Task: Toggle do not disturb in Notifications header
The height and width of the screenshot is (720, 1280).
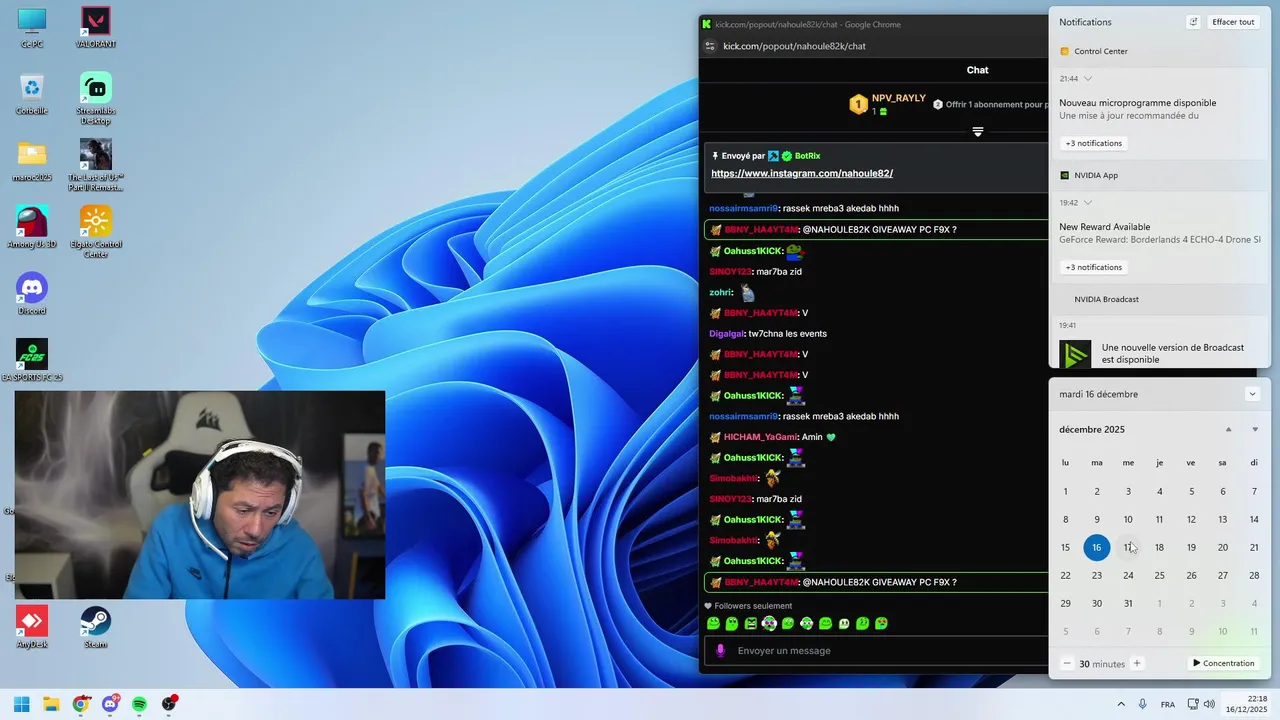Action: click(1193, 22)
